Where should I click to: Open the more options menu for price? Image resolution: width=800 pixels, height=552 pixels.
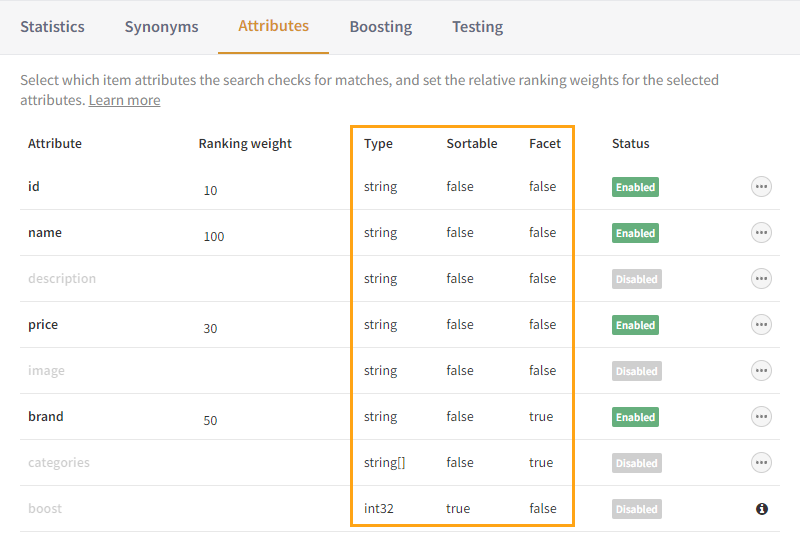761,325
